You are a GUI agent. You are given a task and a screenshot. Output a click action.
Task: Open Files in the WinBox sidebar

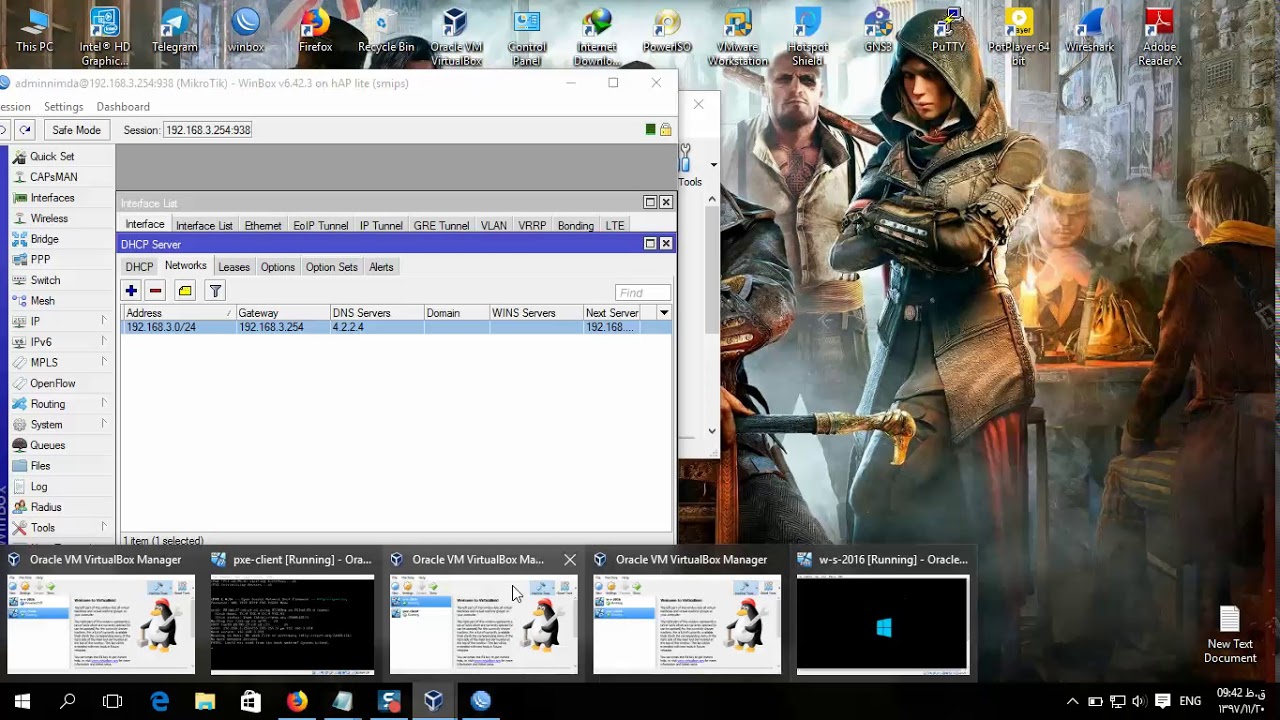(x=40, y=466)
